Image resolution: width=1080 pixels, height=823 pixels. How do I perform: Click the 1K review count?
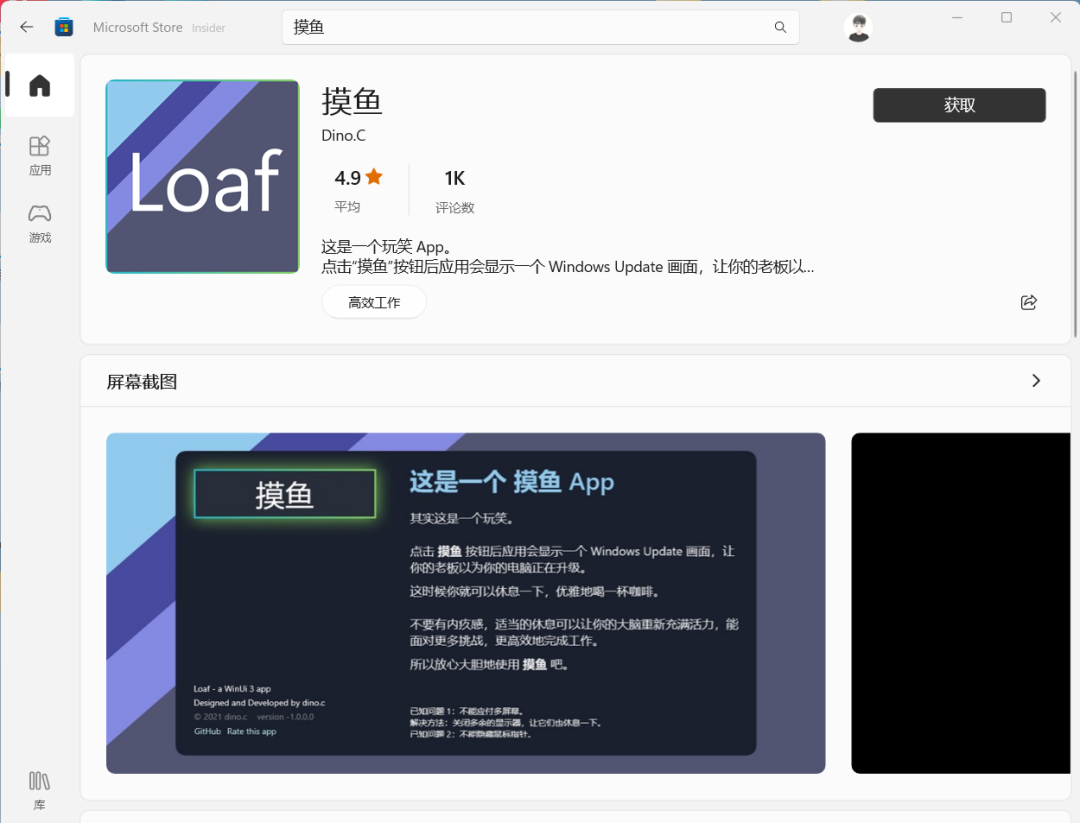pos(455,189)
